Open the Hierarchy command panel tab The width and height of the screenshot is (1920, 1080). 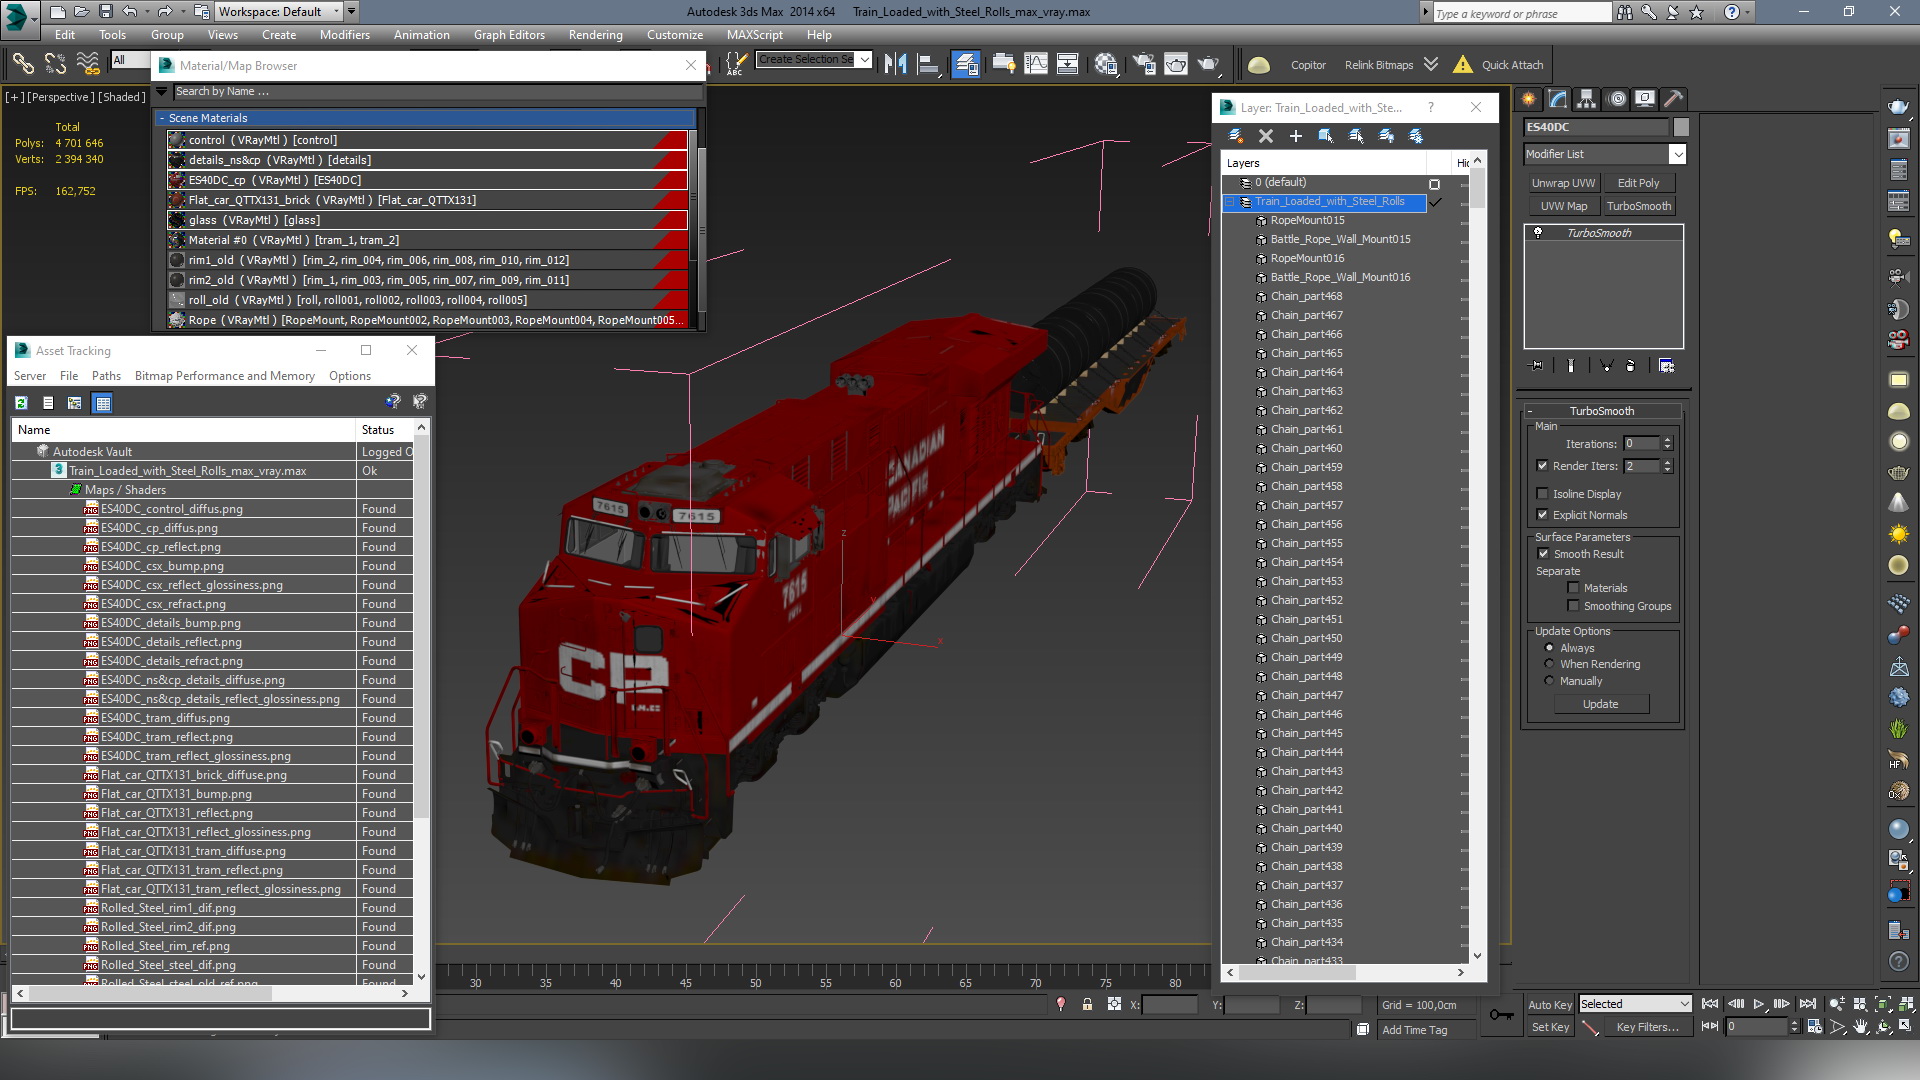pyautogui.click(x=1587, y=99)
